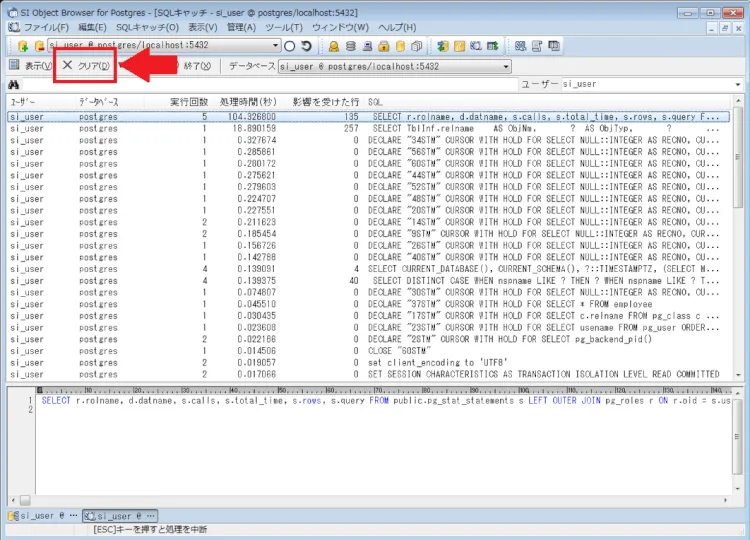Click the SQL list vertical scrollbar up arrow

[x=738, y=101]
